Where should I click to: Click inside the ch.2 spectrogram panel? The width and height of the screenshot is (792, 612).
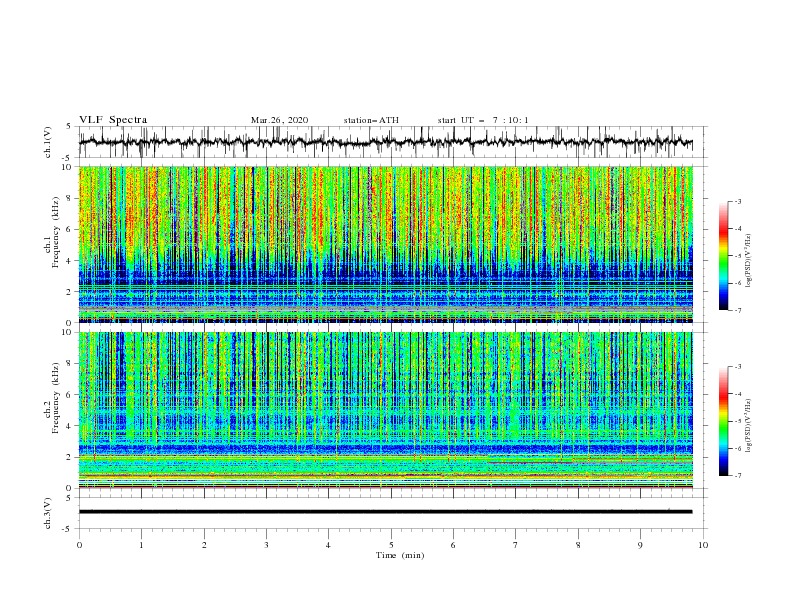[385, 410]
